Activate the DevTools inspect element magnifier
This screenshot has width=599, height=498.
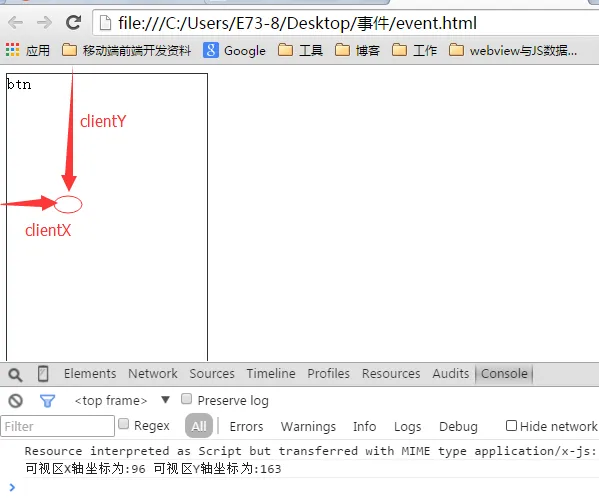[x=15, y=375]
